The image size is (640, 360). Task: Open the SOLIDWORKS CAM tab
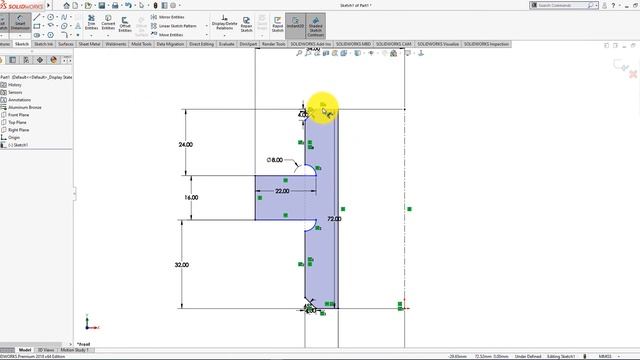click(x=394, y=44)
